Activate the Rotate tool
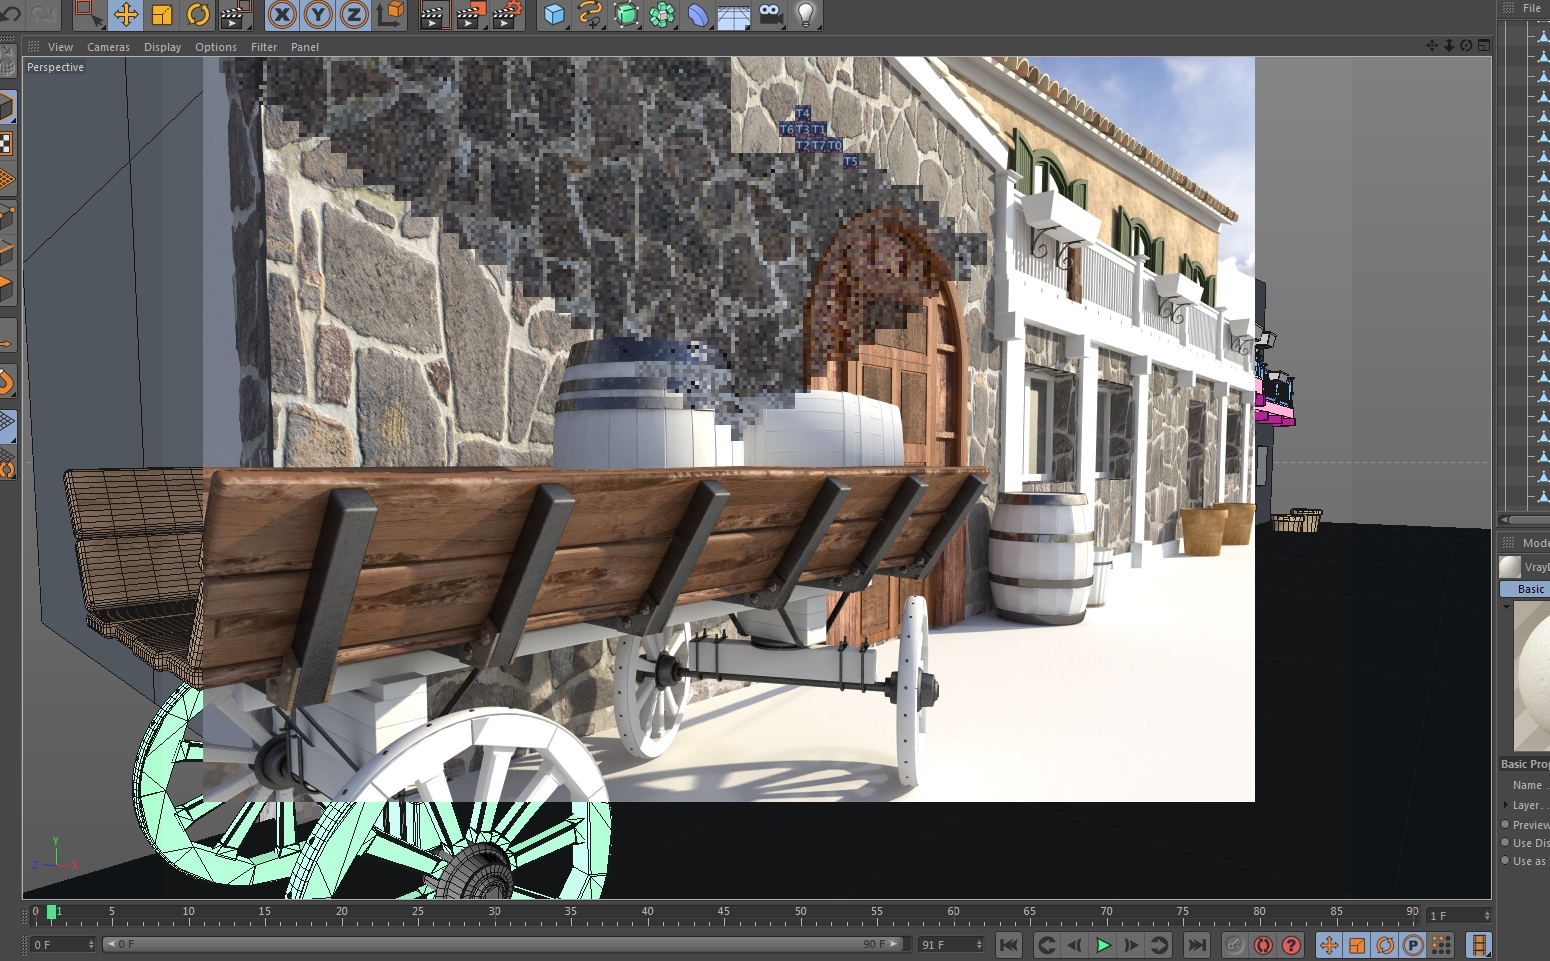 coord(198,14)
